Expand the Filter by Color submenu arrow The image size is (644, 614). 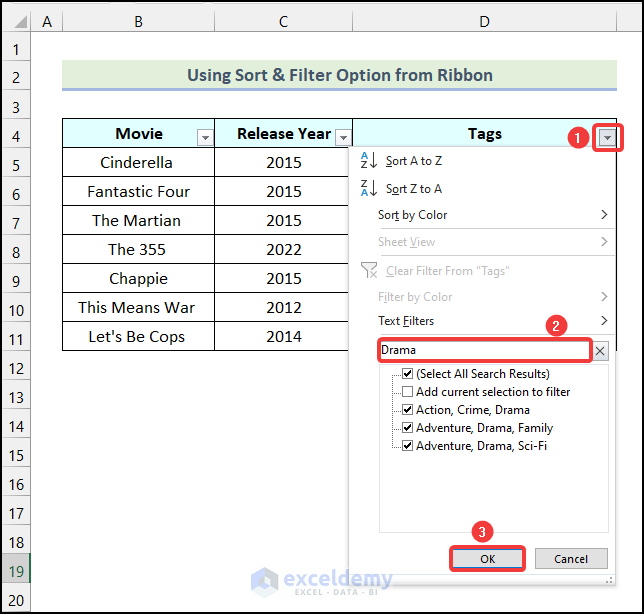pos(604,297)
